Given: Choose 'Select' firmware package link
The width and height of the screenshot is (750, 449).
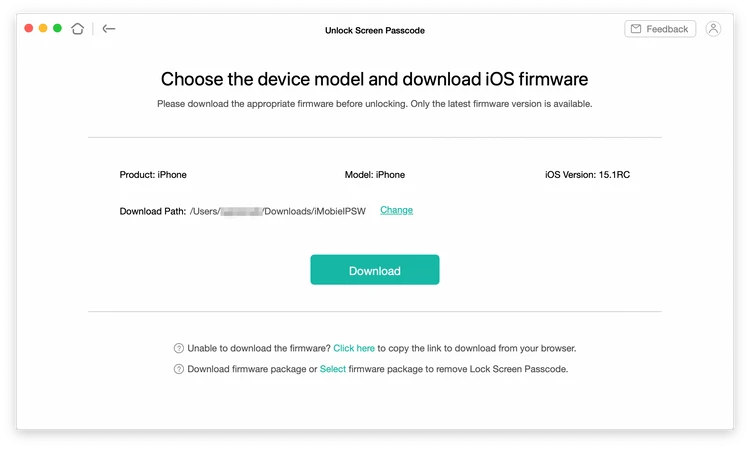Looking at the screenshot, I should (332, 369).
